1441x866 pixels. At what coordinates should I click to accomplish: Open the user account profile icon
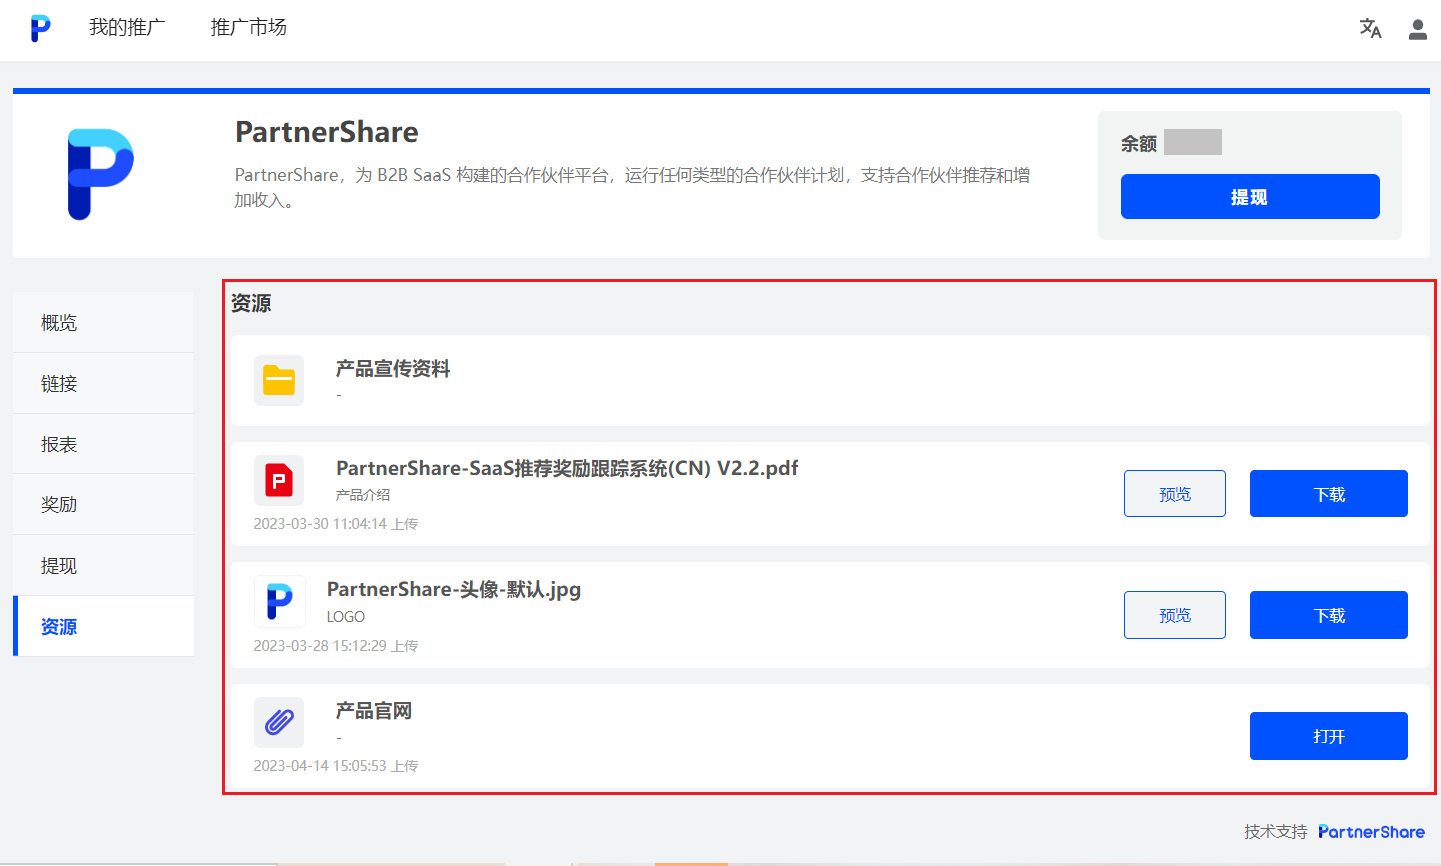coord(1417,29)
